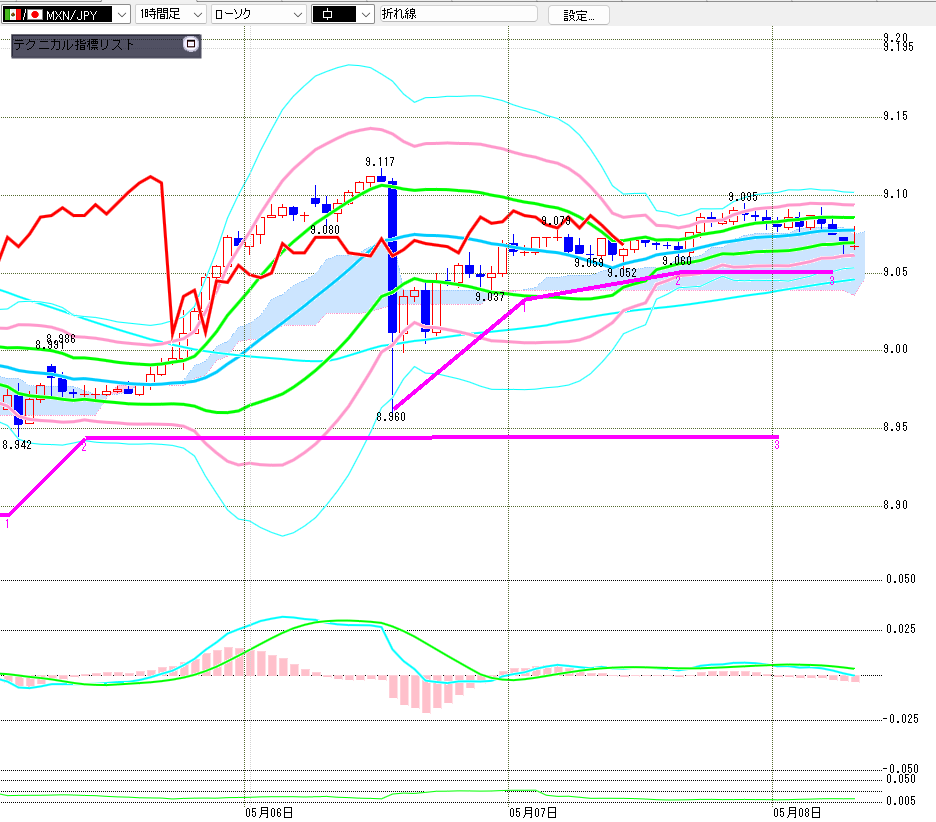
Task: Click the 05月08日 date label
Action: [x=797, y=812]
